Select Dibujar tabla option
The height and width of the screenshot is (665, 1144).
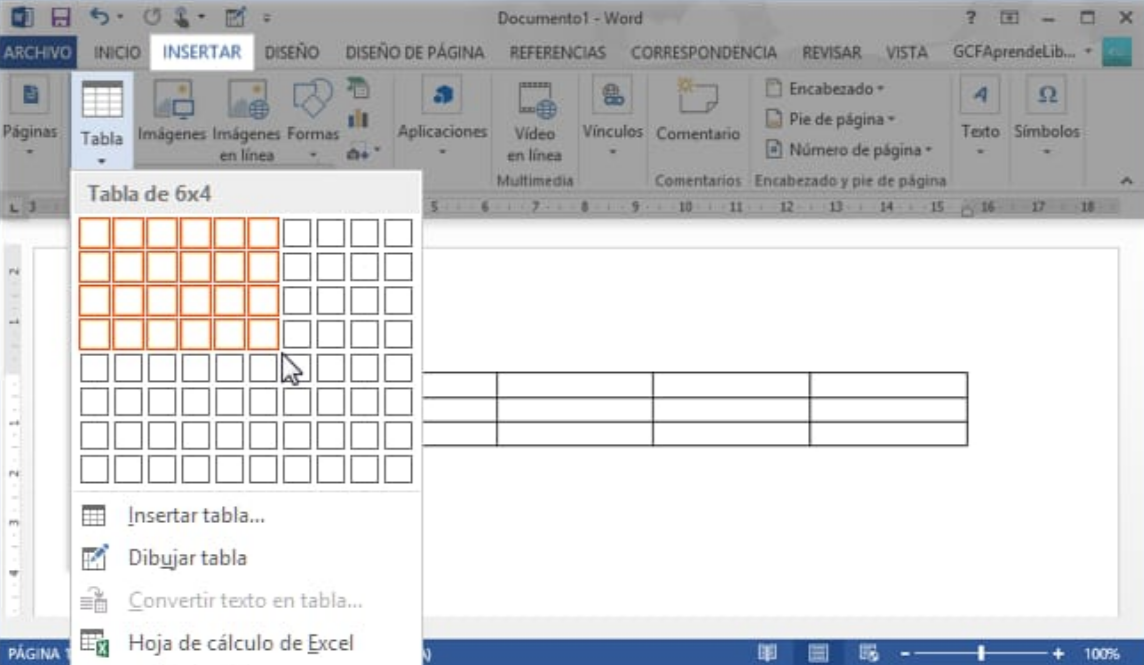coord(187,558)
